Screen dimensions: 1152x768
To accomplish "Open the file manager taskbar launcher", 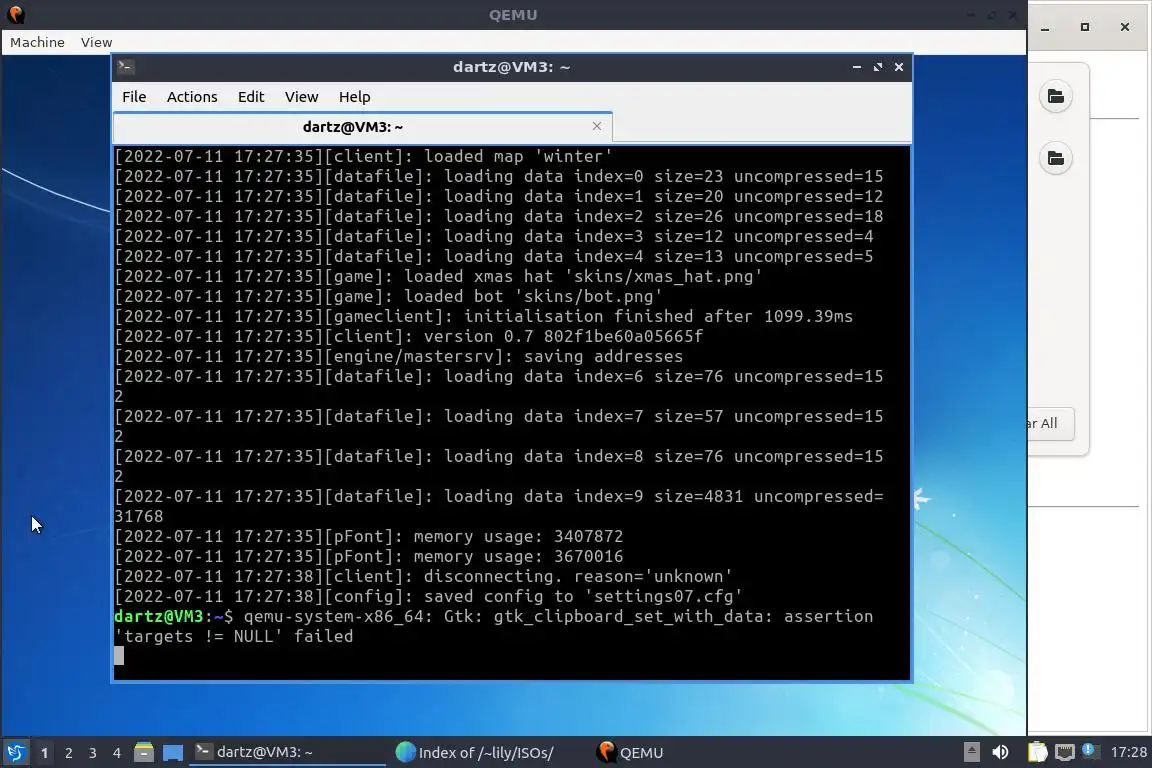I will click(144, 752).
